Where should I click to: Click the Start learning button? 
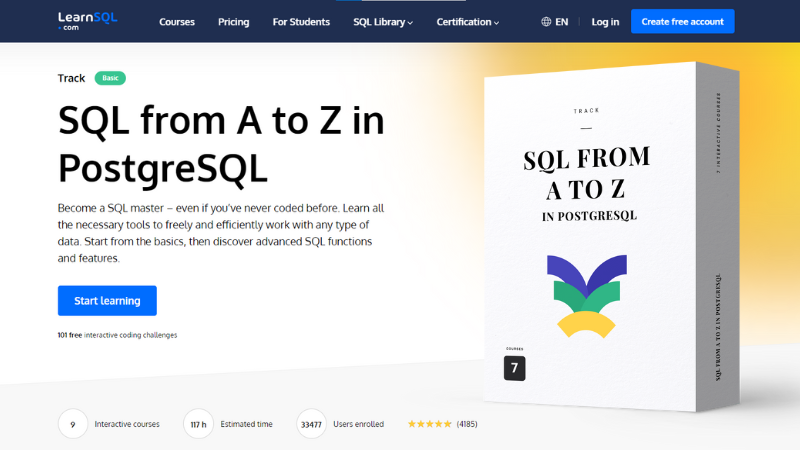point(107,301)
